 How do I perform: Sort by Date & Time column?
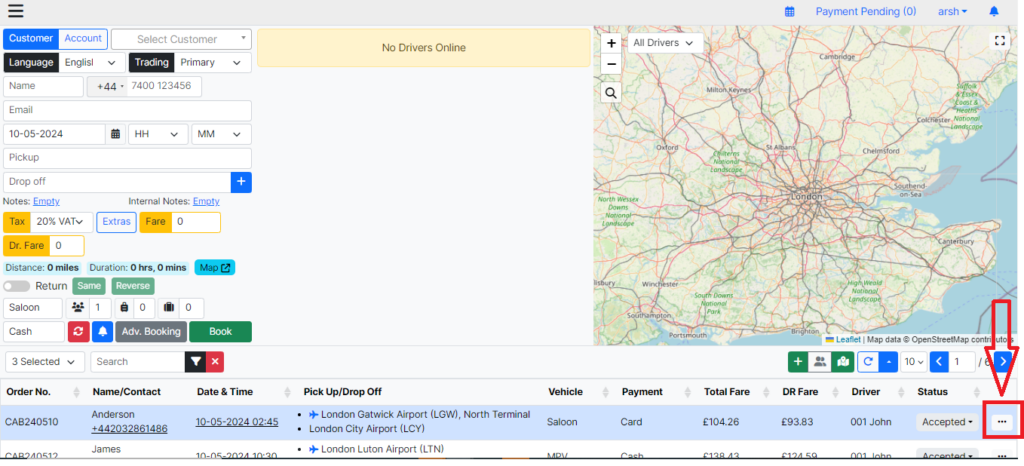(x=288, y=392)
